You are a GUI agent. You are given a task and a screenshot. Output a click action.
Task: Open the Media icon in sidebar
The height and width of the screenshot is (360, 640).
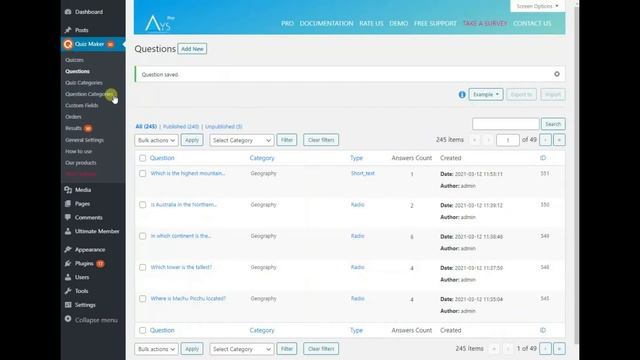(68, 190)
